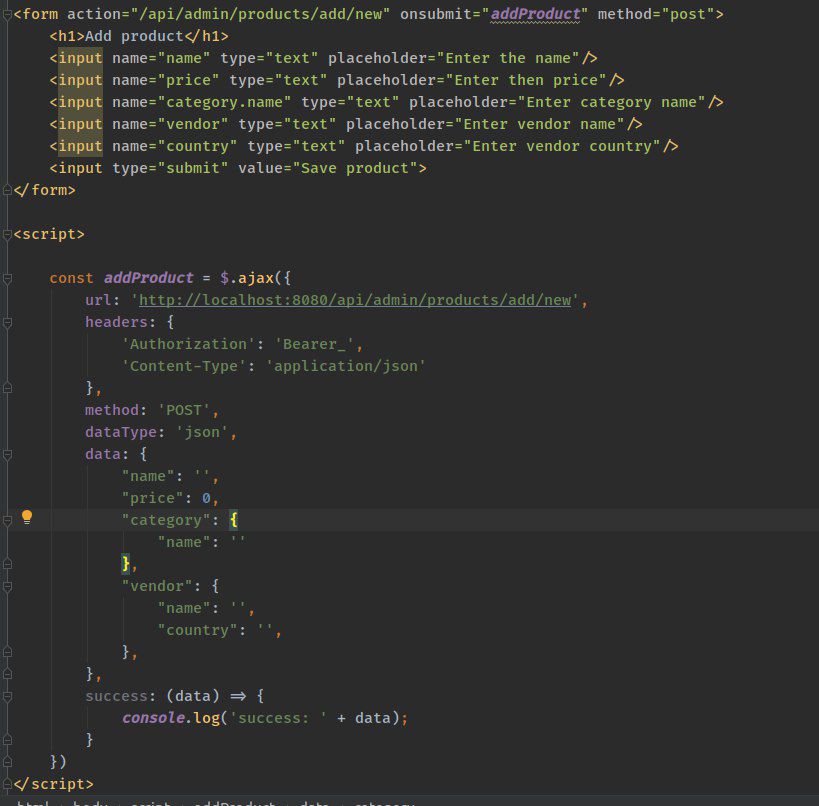This screenshot has width=819, height=806.
Task: Click the 'Content-Type' header key
Action: 184,366
